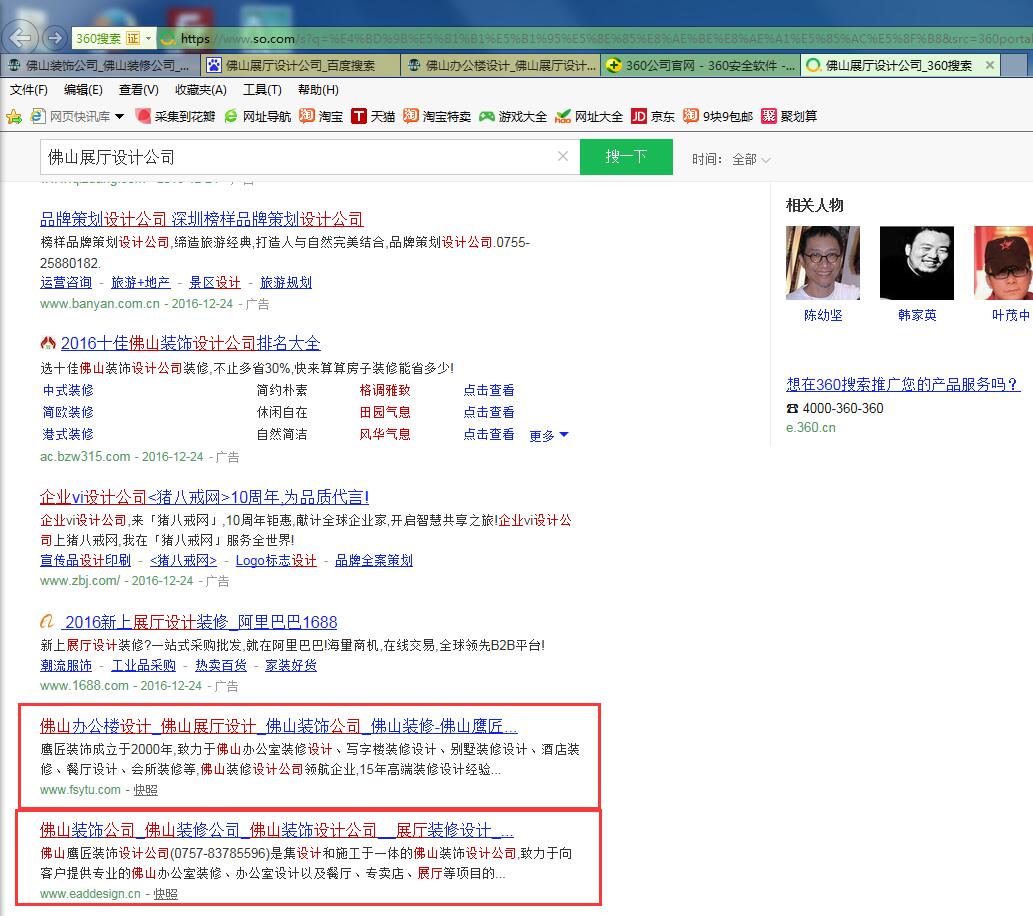This screenshot has height=916, width=1033.
Task: Click the 运营咨询 sublink
Action: pyautogui.click(x=66, y=283)
